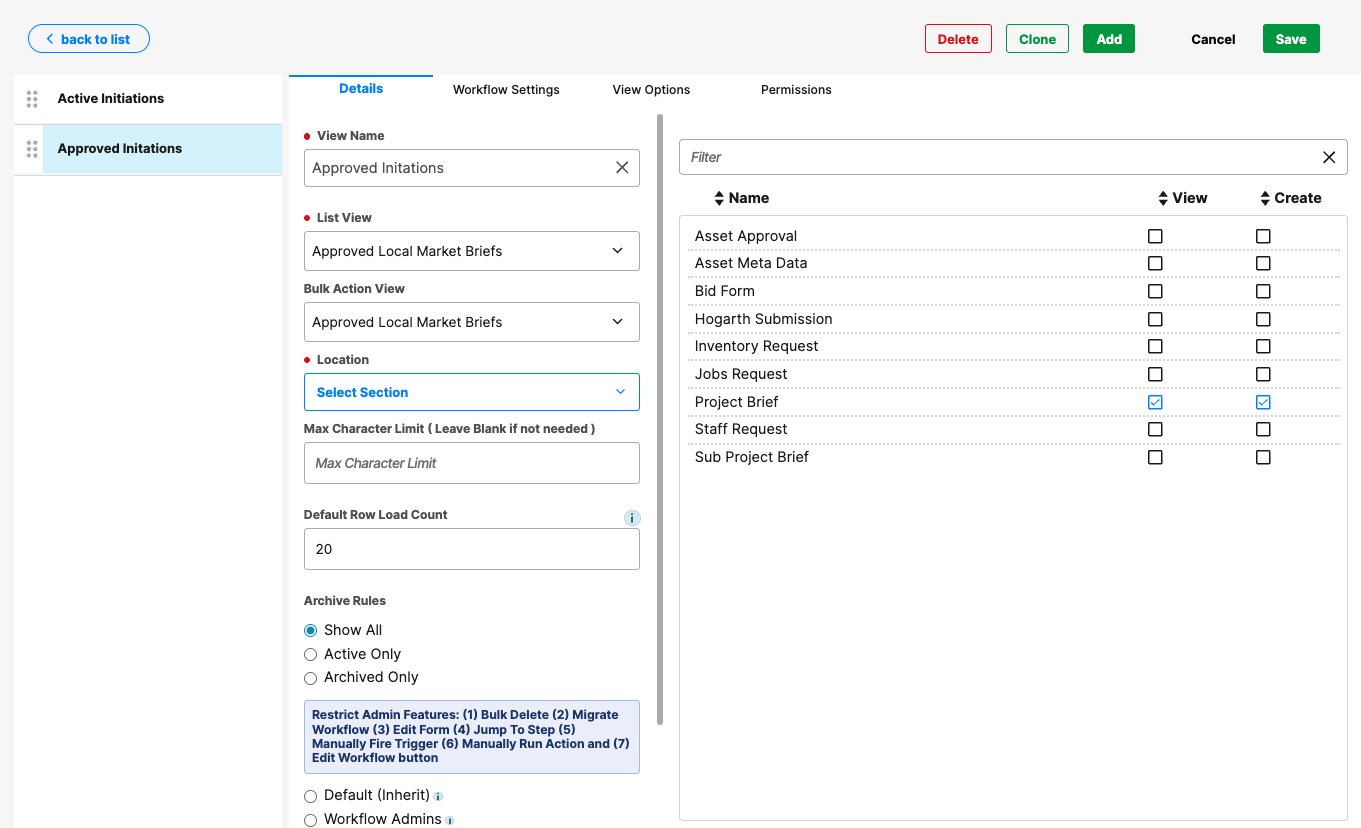Screen dimensions: 1361x828
Task: Click the Save button
Action: click(1291, 39)
